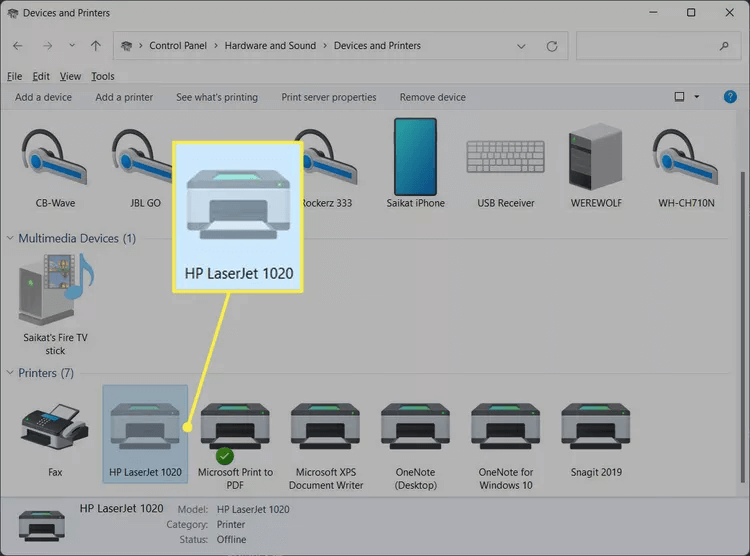Image resolution: width=750 pixels, height=556 pixels.
Task: Open the recent locations dropdown arrow
Action: [72, 45]
